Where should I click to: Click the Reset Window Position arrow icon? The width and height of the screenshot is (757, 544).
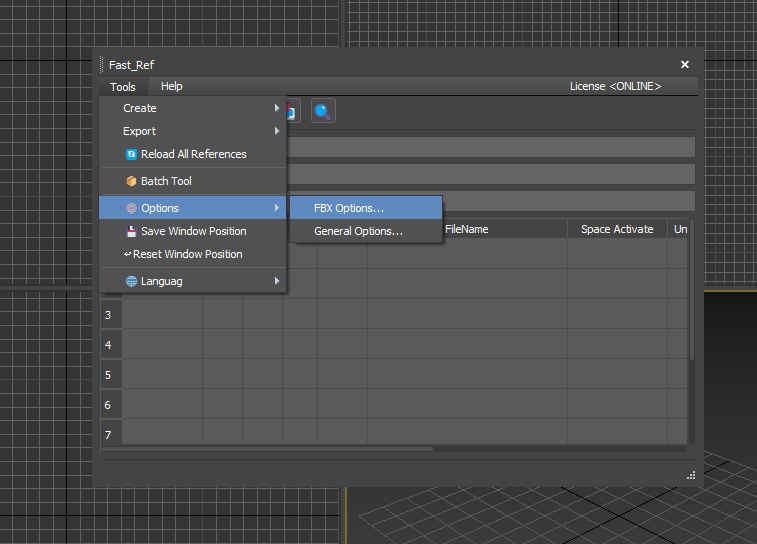128,254
